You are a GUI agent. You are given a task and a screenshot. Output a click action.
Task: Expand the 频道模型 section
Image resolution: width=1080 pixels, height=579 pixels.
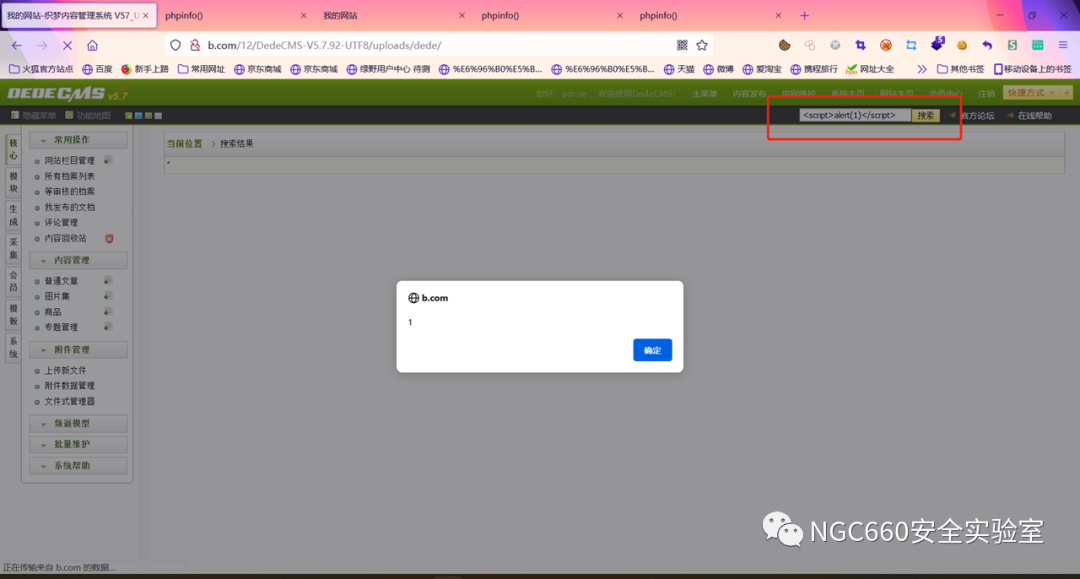click(78, 423)
